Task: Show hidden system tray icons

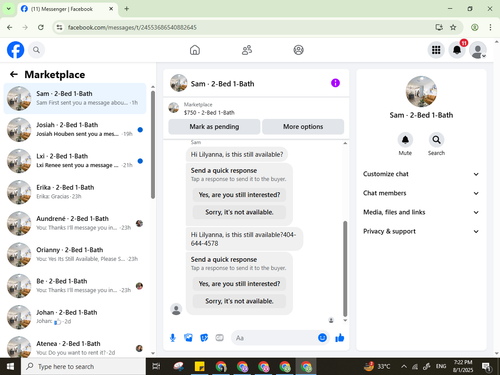Action: point(404,367)
